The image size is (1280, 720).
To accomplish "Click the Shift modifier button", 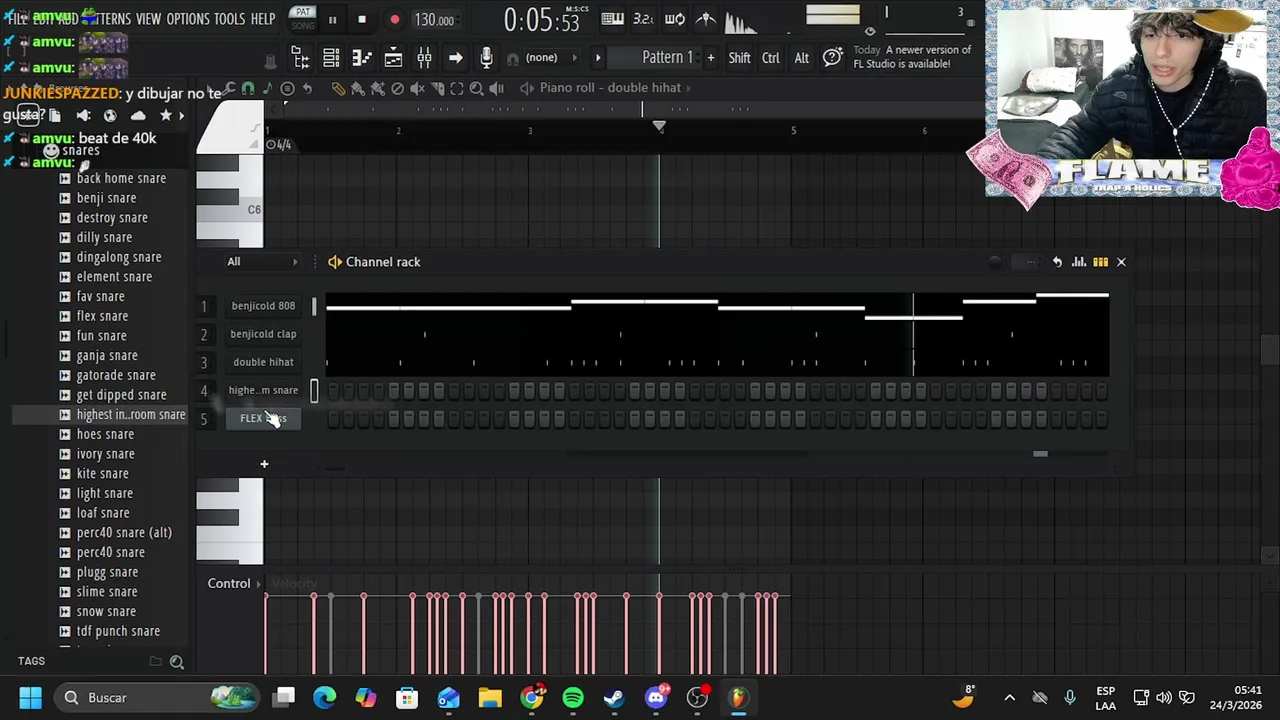I will (739, 58).
